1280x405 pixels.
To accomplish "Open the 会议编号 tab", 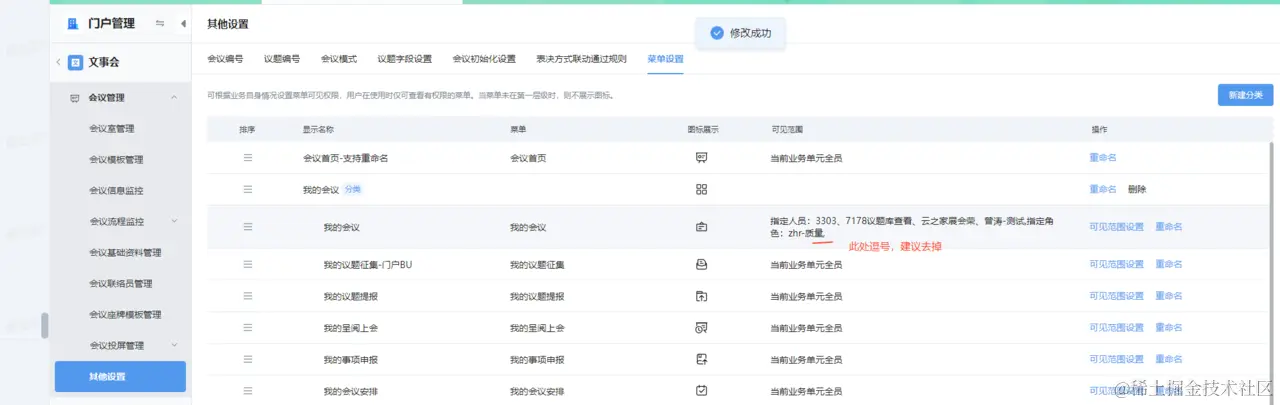I will (225, 59).
